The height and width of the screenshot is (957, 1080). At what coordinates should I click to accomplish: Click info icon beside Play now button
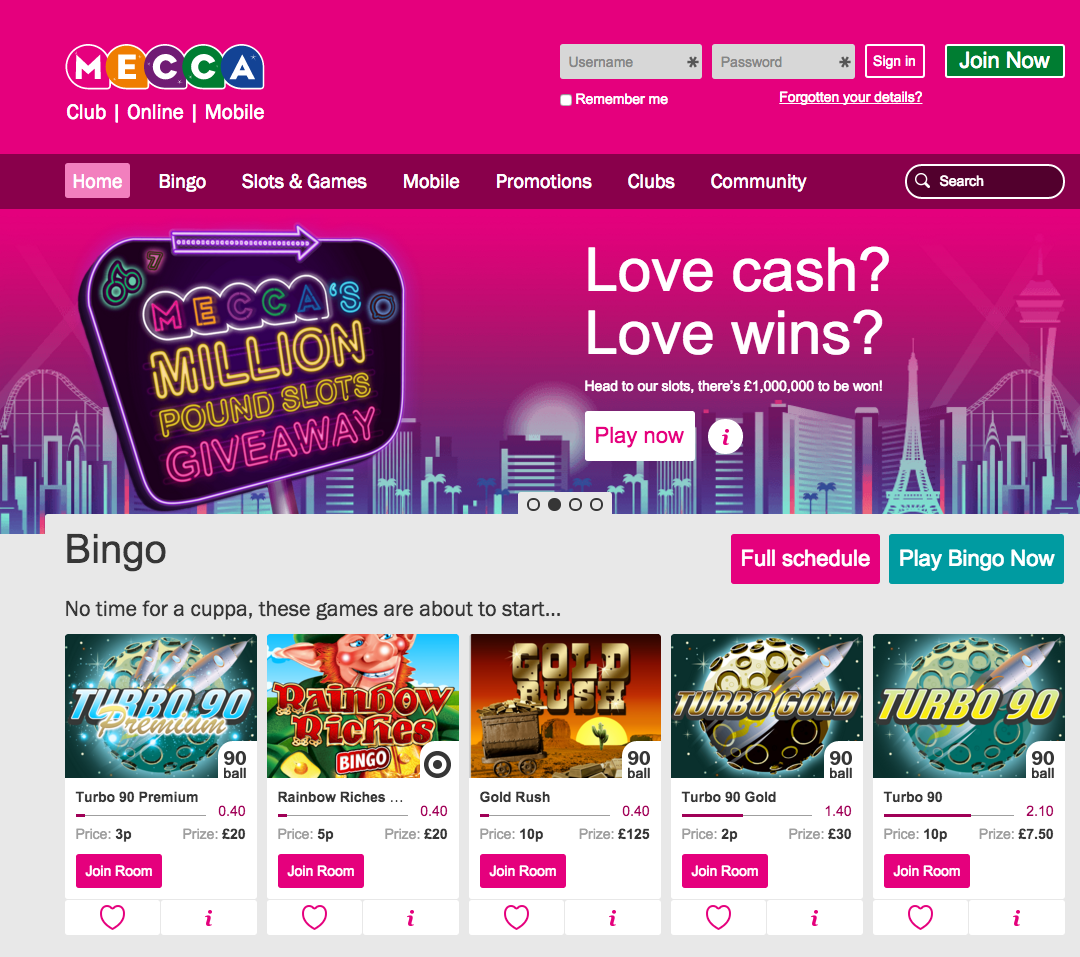pos(725,437)
